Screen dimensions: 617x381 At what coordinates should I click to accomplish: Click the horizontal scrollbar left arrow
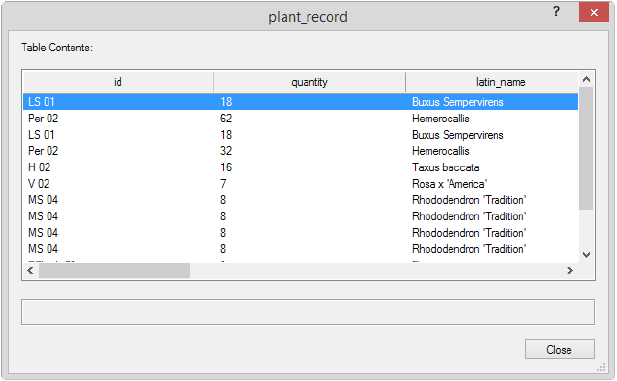30,270
